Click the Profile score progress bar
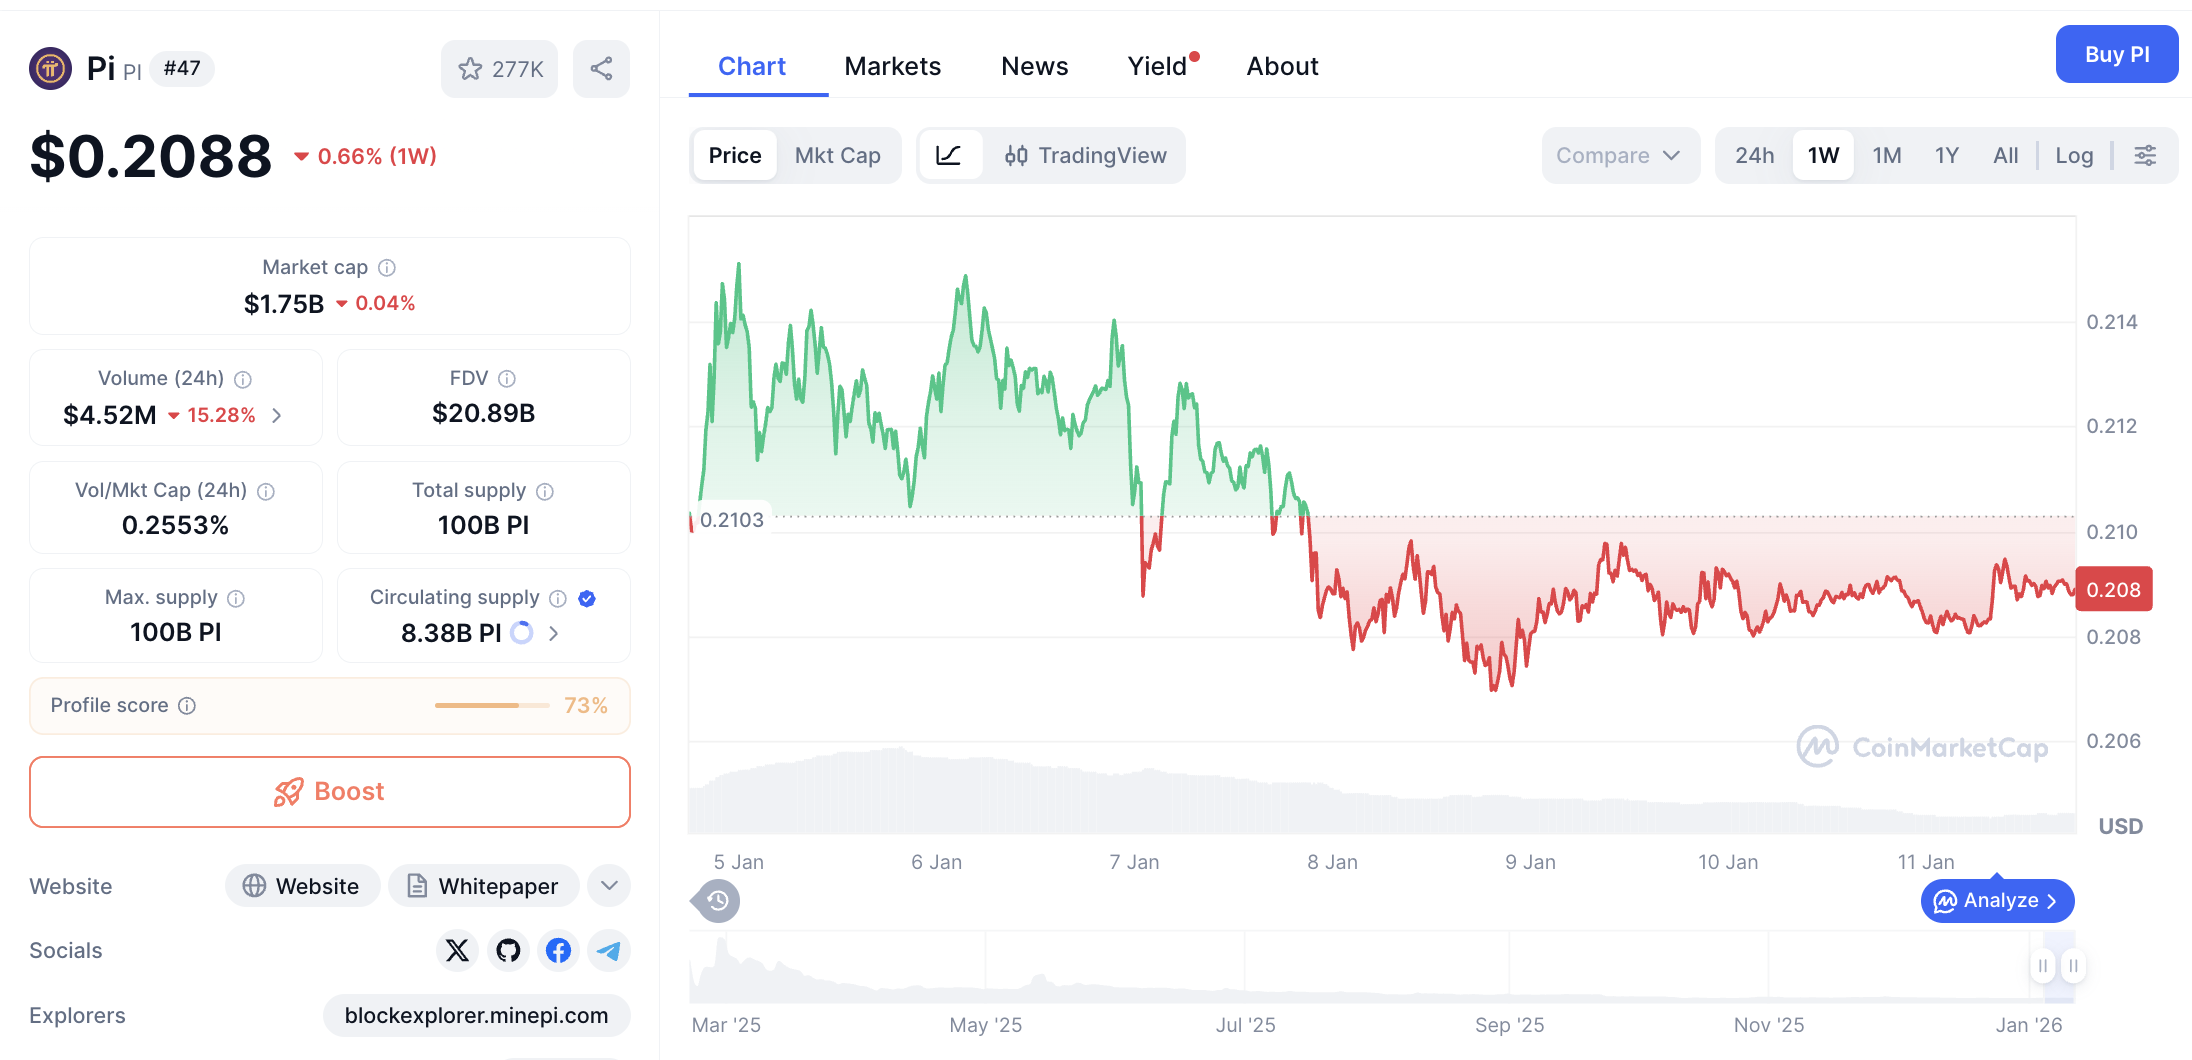The width and height of the screenshot is (2192, 1060). point(491,705)
